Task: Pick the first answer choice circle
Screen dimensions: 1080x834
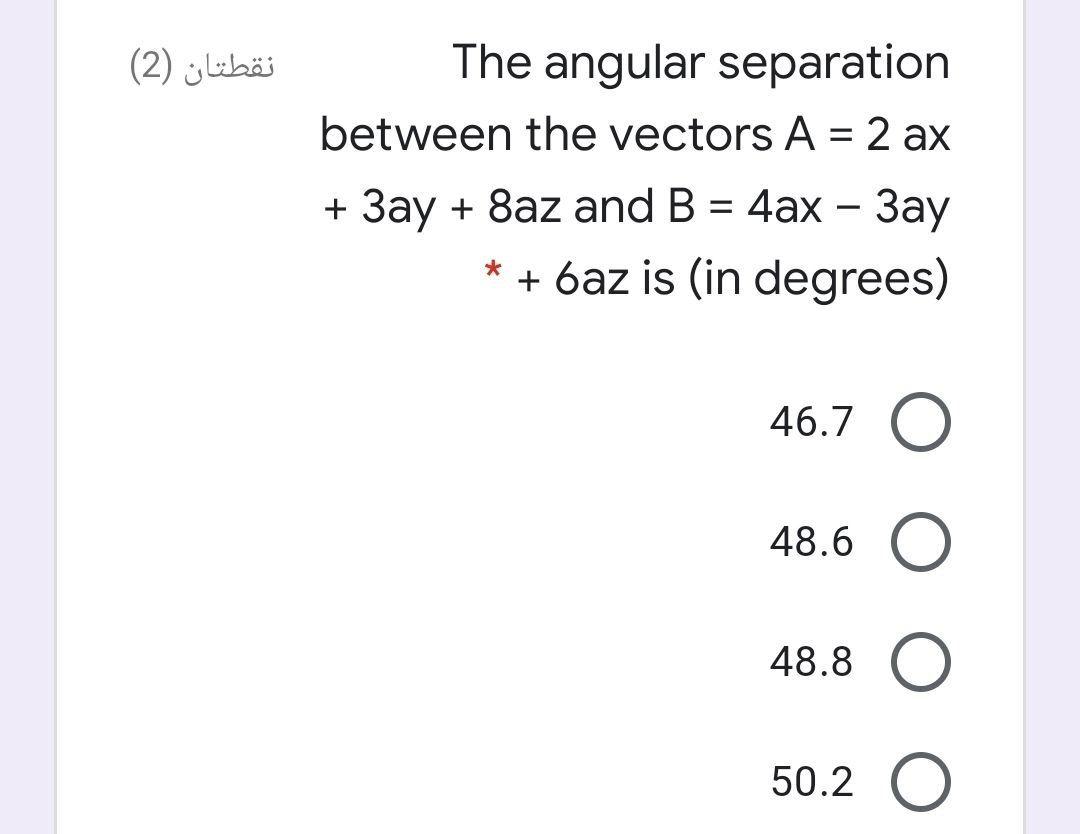Action: tap(921, 421)
